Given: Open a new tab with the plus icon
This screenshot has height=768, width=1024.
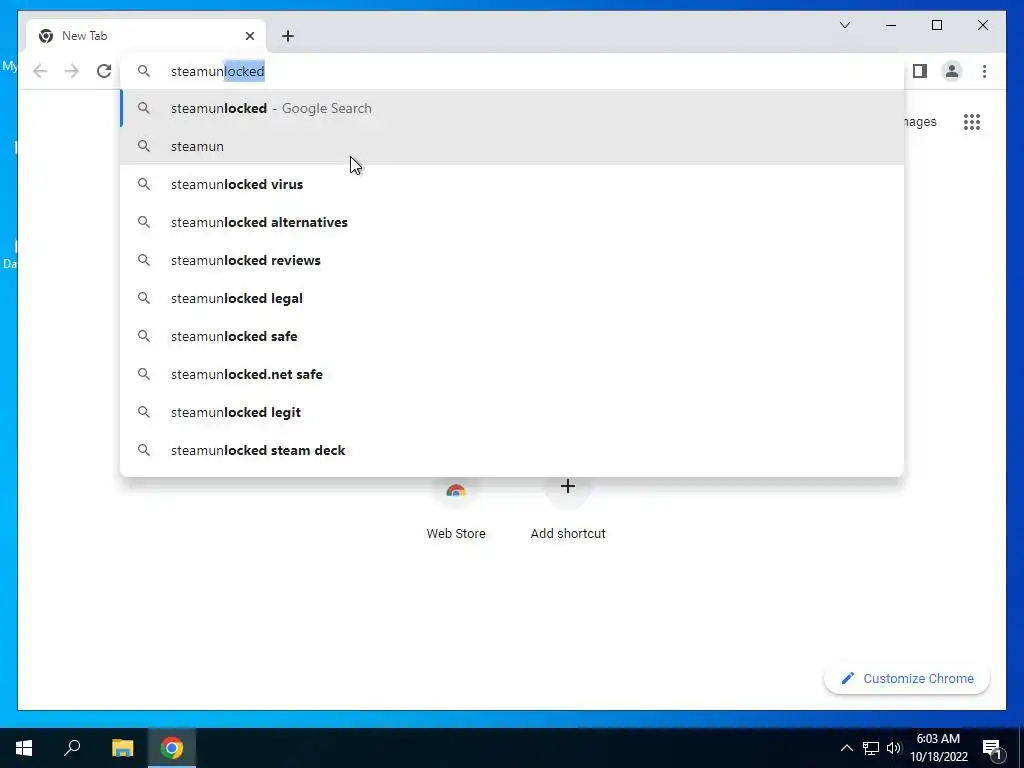Looking at the screenshot, I should tap(288, 36).
